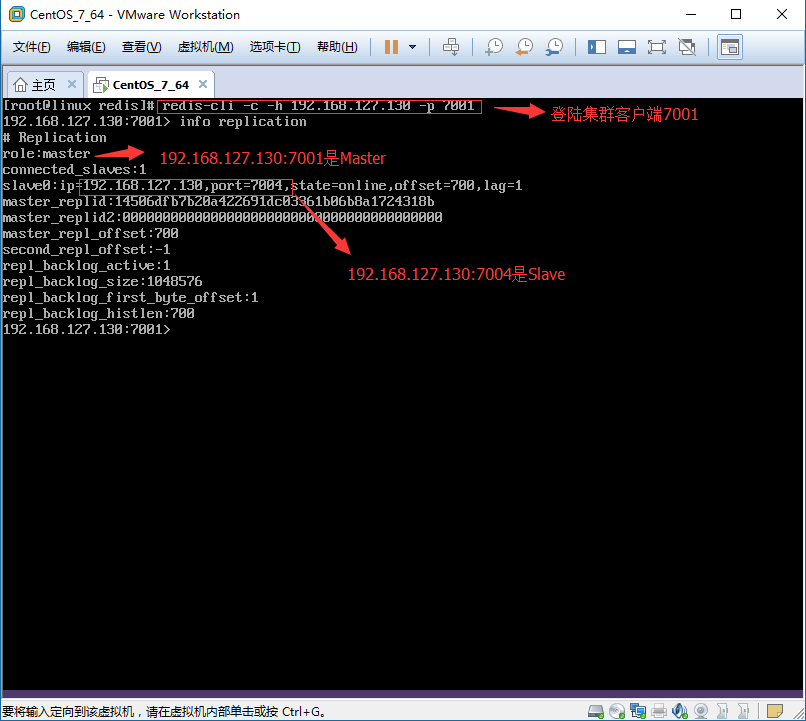Click the master_replid2 zeros line
The width and height of the screenshot is (806, 721).
point(223,217)
